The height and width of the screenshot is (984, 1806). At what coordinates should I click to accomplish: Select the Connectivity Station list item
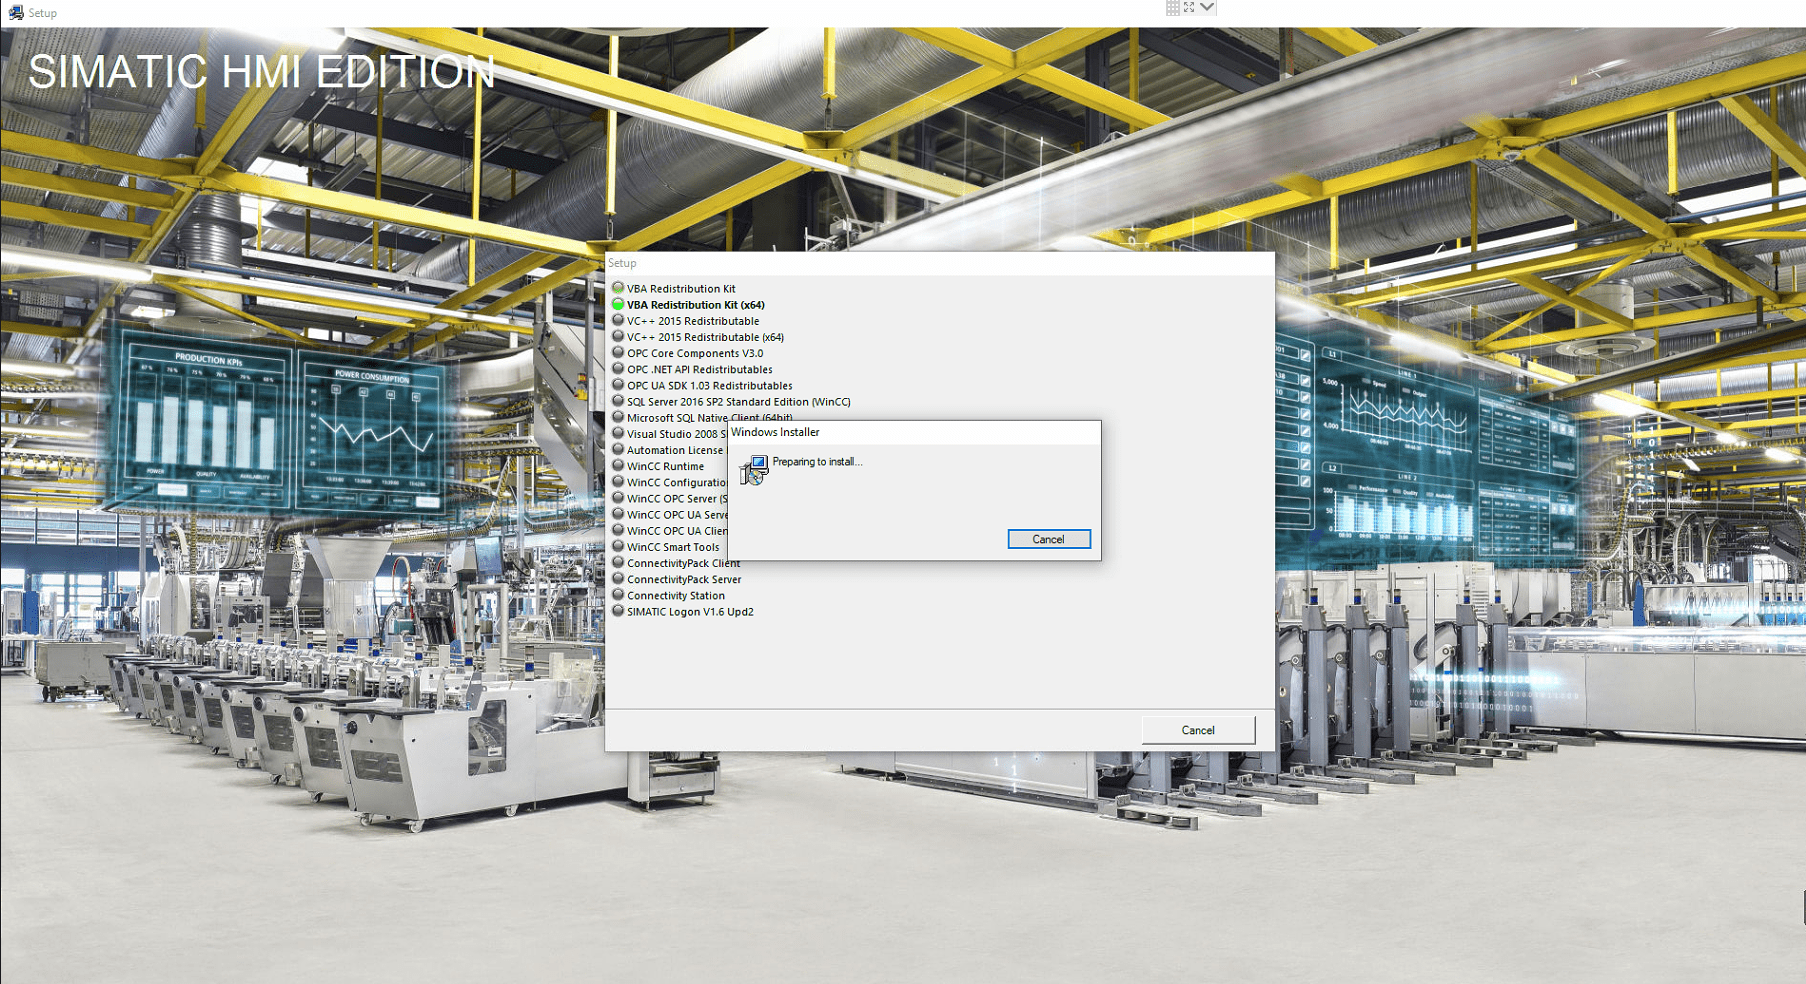click(675, 595)
